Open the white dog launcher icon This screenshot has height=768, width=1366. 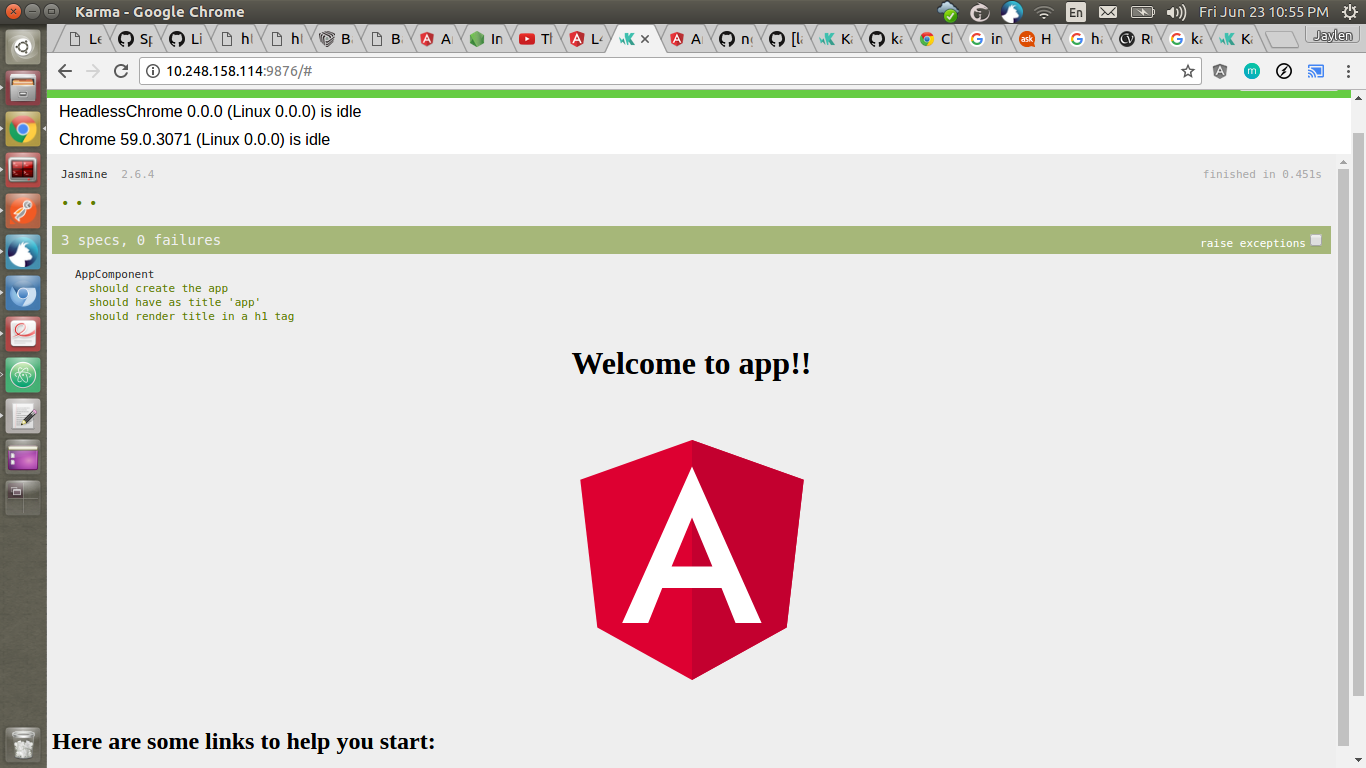click(23, 252)
